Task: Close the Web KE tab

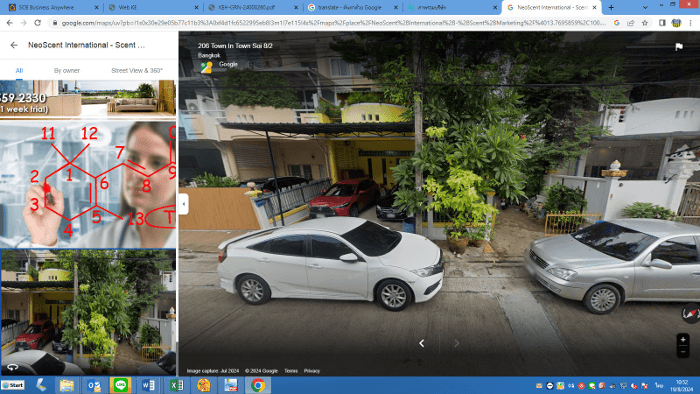Action: point(196,8)
